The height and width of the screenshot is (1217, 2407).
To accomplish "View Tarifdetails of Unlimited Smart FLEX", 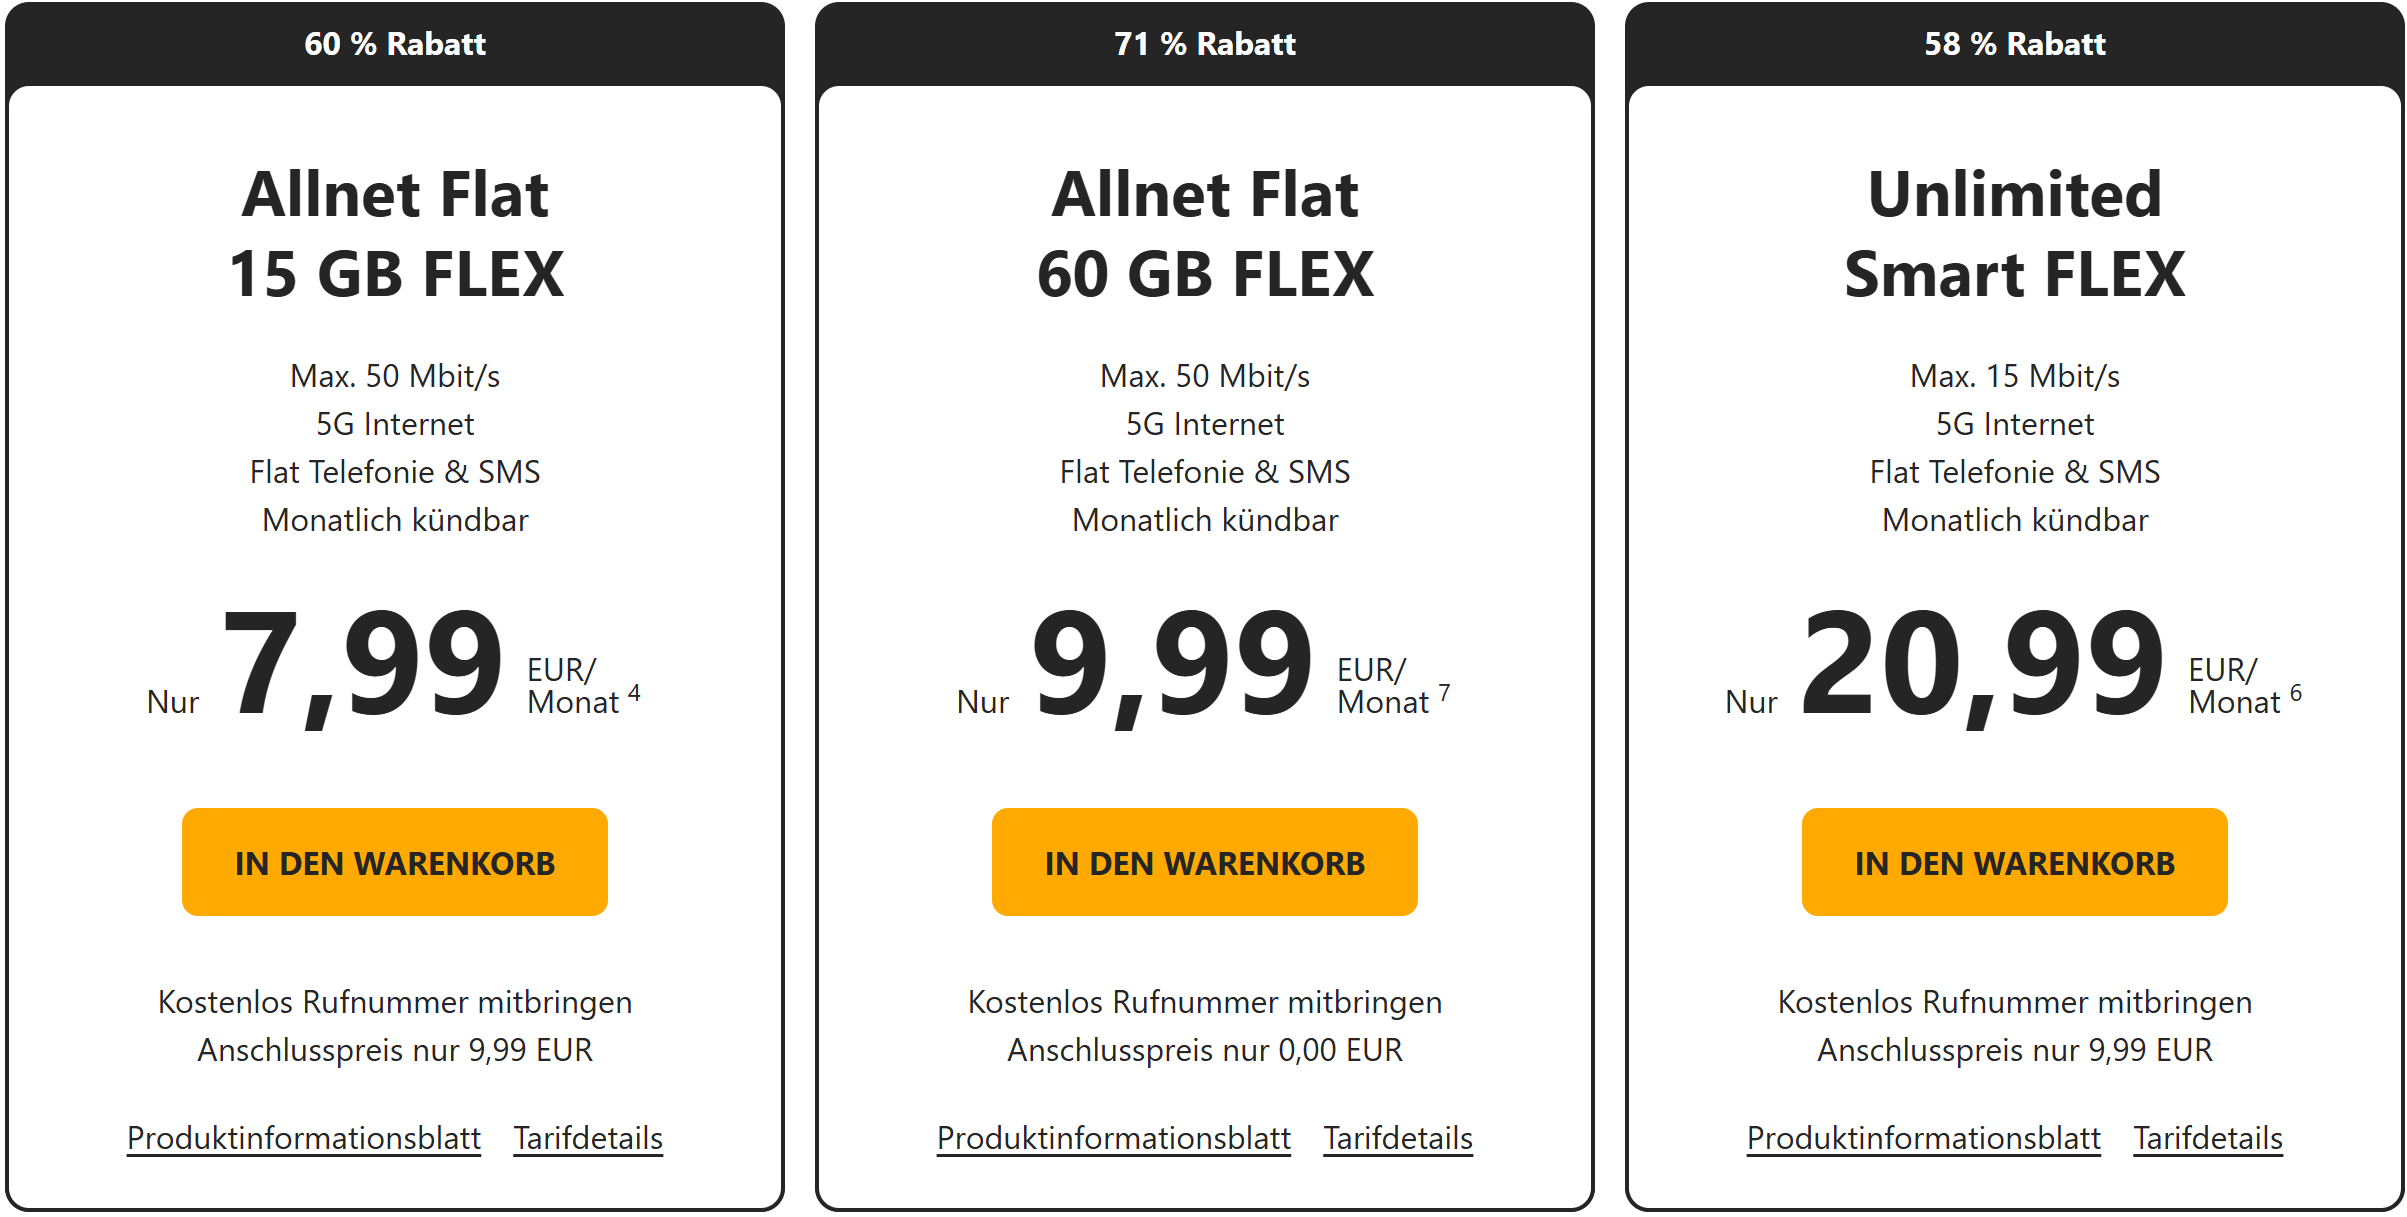I will pos(2208,1138).
